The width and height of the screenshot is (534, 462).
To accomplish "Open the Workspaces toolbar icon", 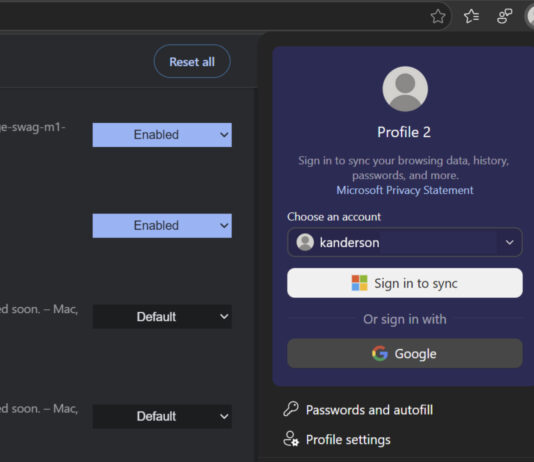I will pos(504,16).
